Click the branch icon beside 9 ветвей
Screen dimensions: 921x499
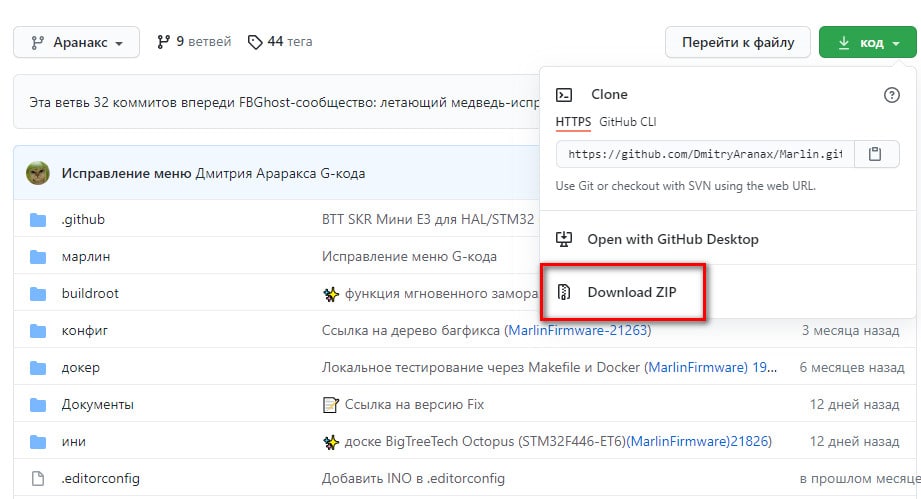tap(163, 42)
